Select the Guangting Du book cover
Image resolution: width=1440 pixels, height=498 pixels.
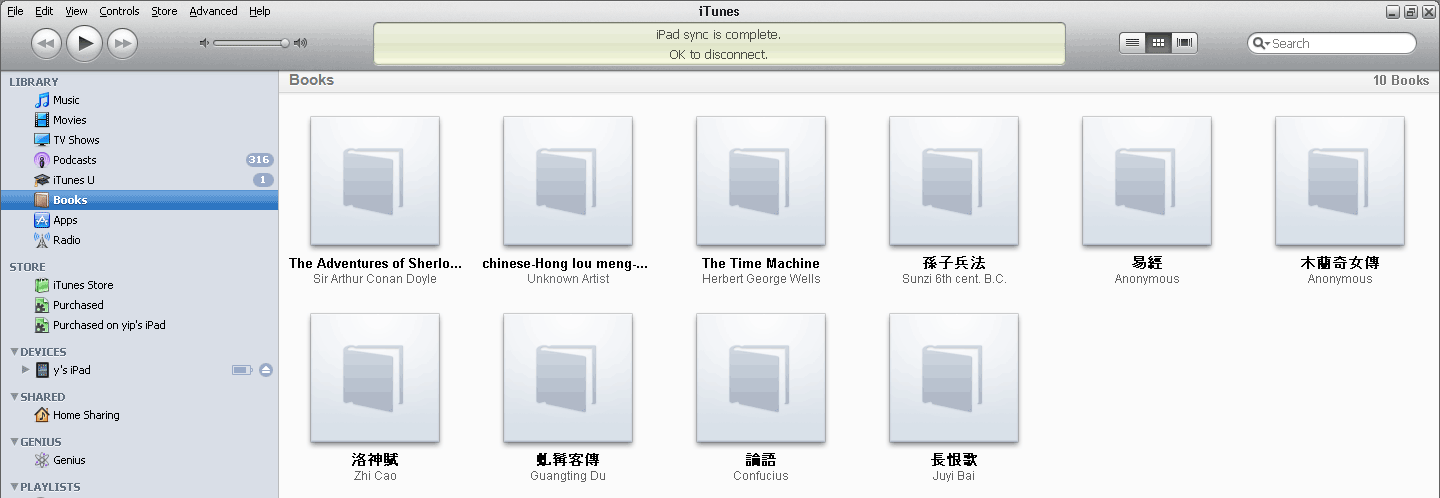click(x=568, y=378)
